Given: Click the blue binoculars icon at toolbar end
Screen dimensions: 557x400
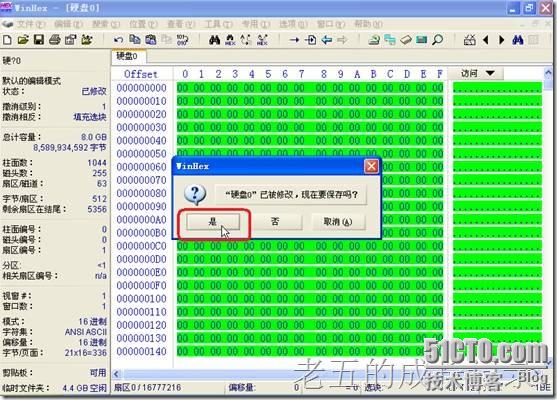Looking at the screenshot, I should [518, 39].
